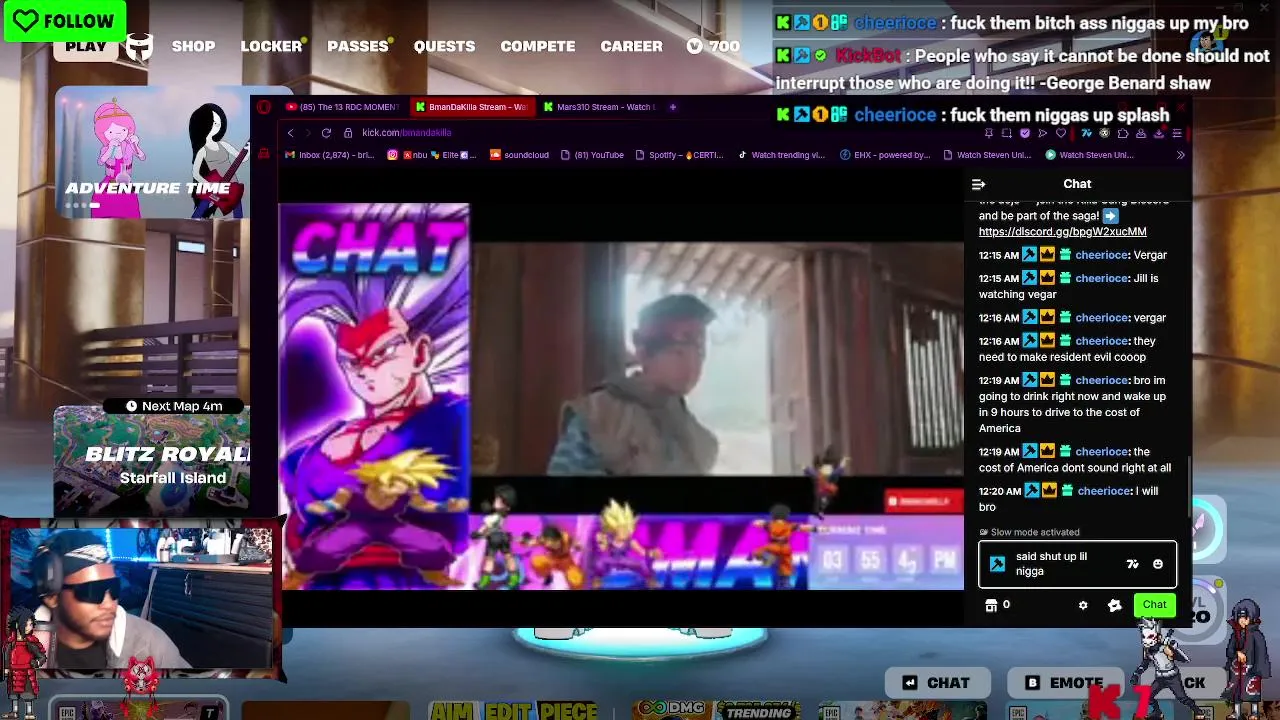
Task: Open the Fortnite CAREER tab
Action: [x=631, y=46]
